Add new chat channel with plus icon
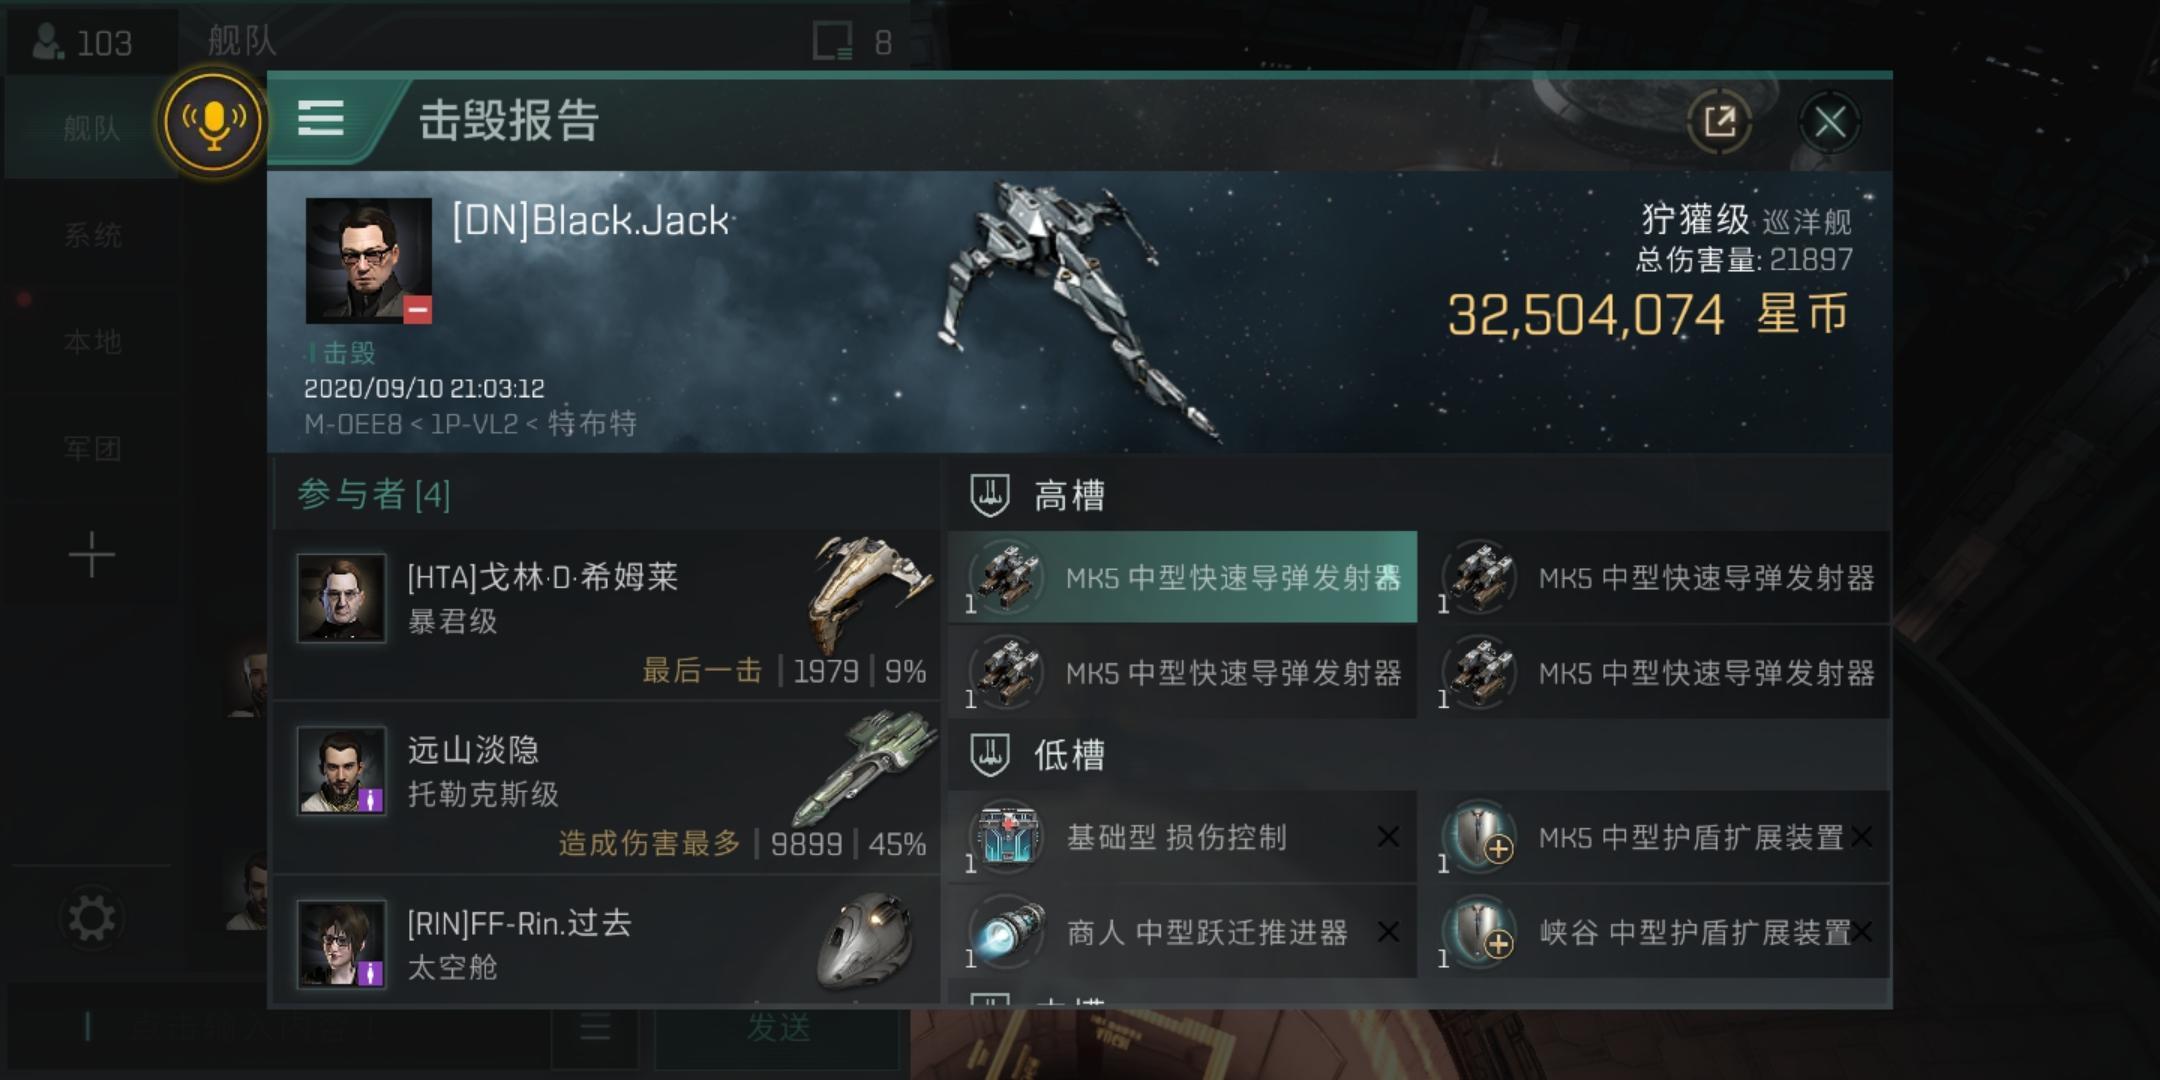Image resolution: width=2160 pixels, height=1080 pixels. click(x=91, y=554)
